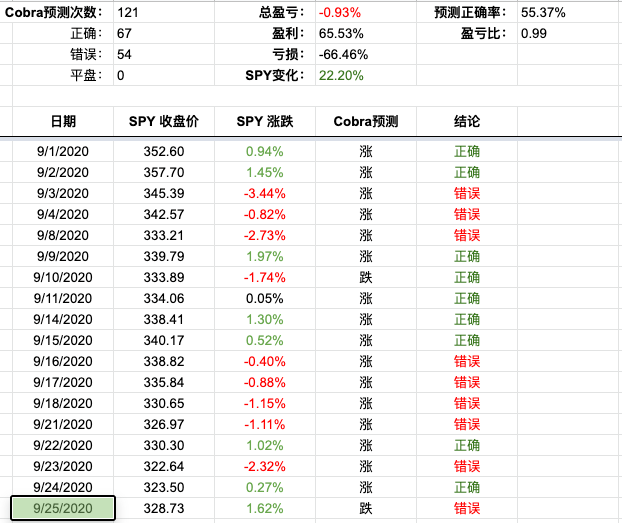Click the Cobra预测 column header
Screen dimensions: 622x523
click(366, 121)
